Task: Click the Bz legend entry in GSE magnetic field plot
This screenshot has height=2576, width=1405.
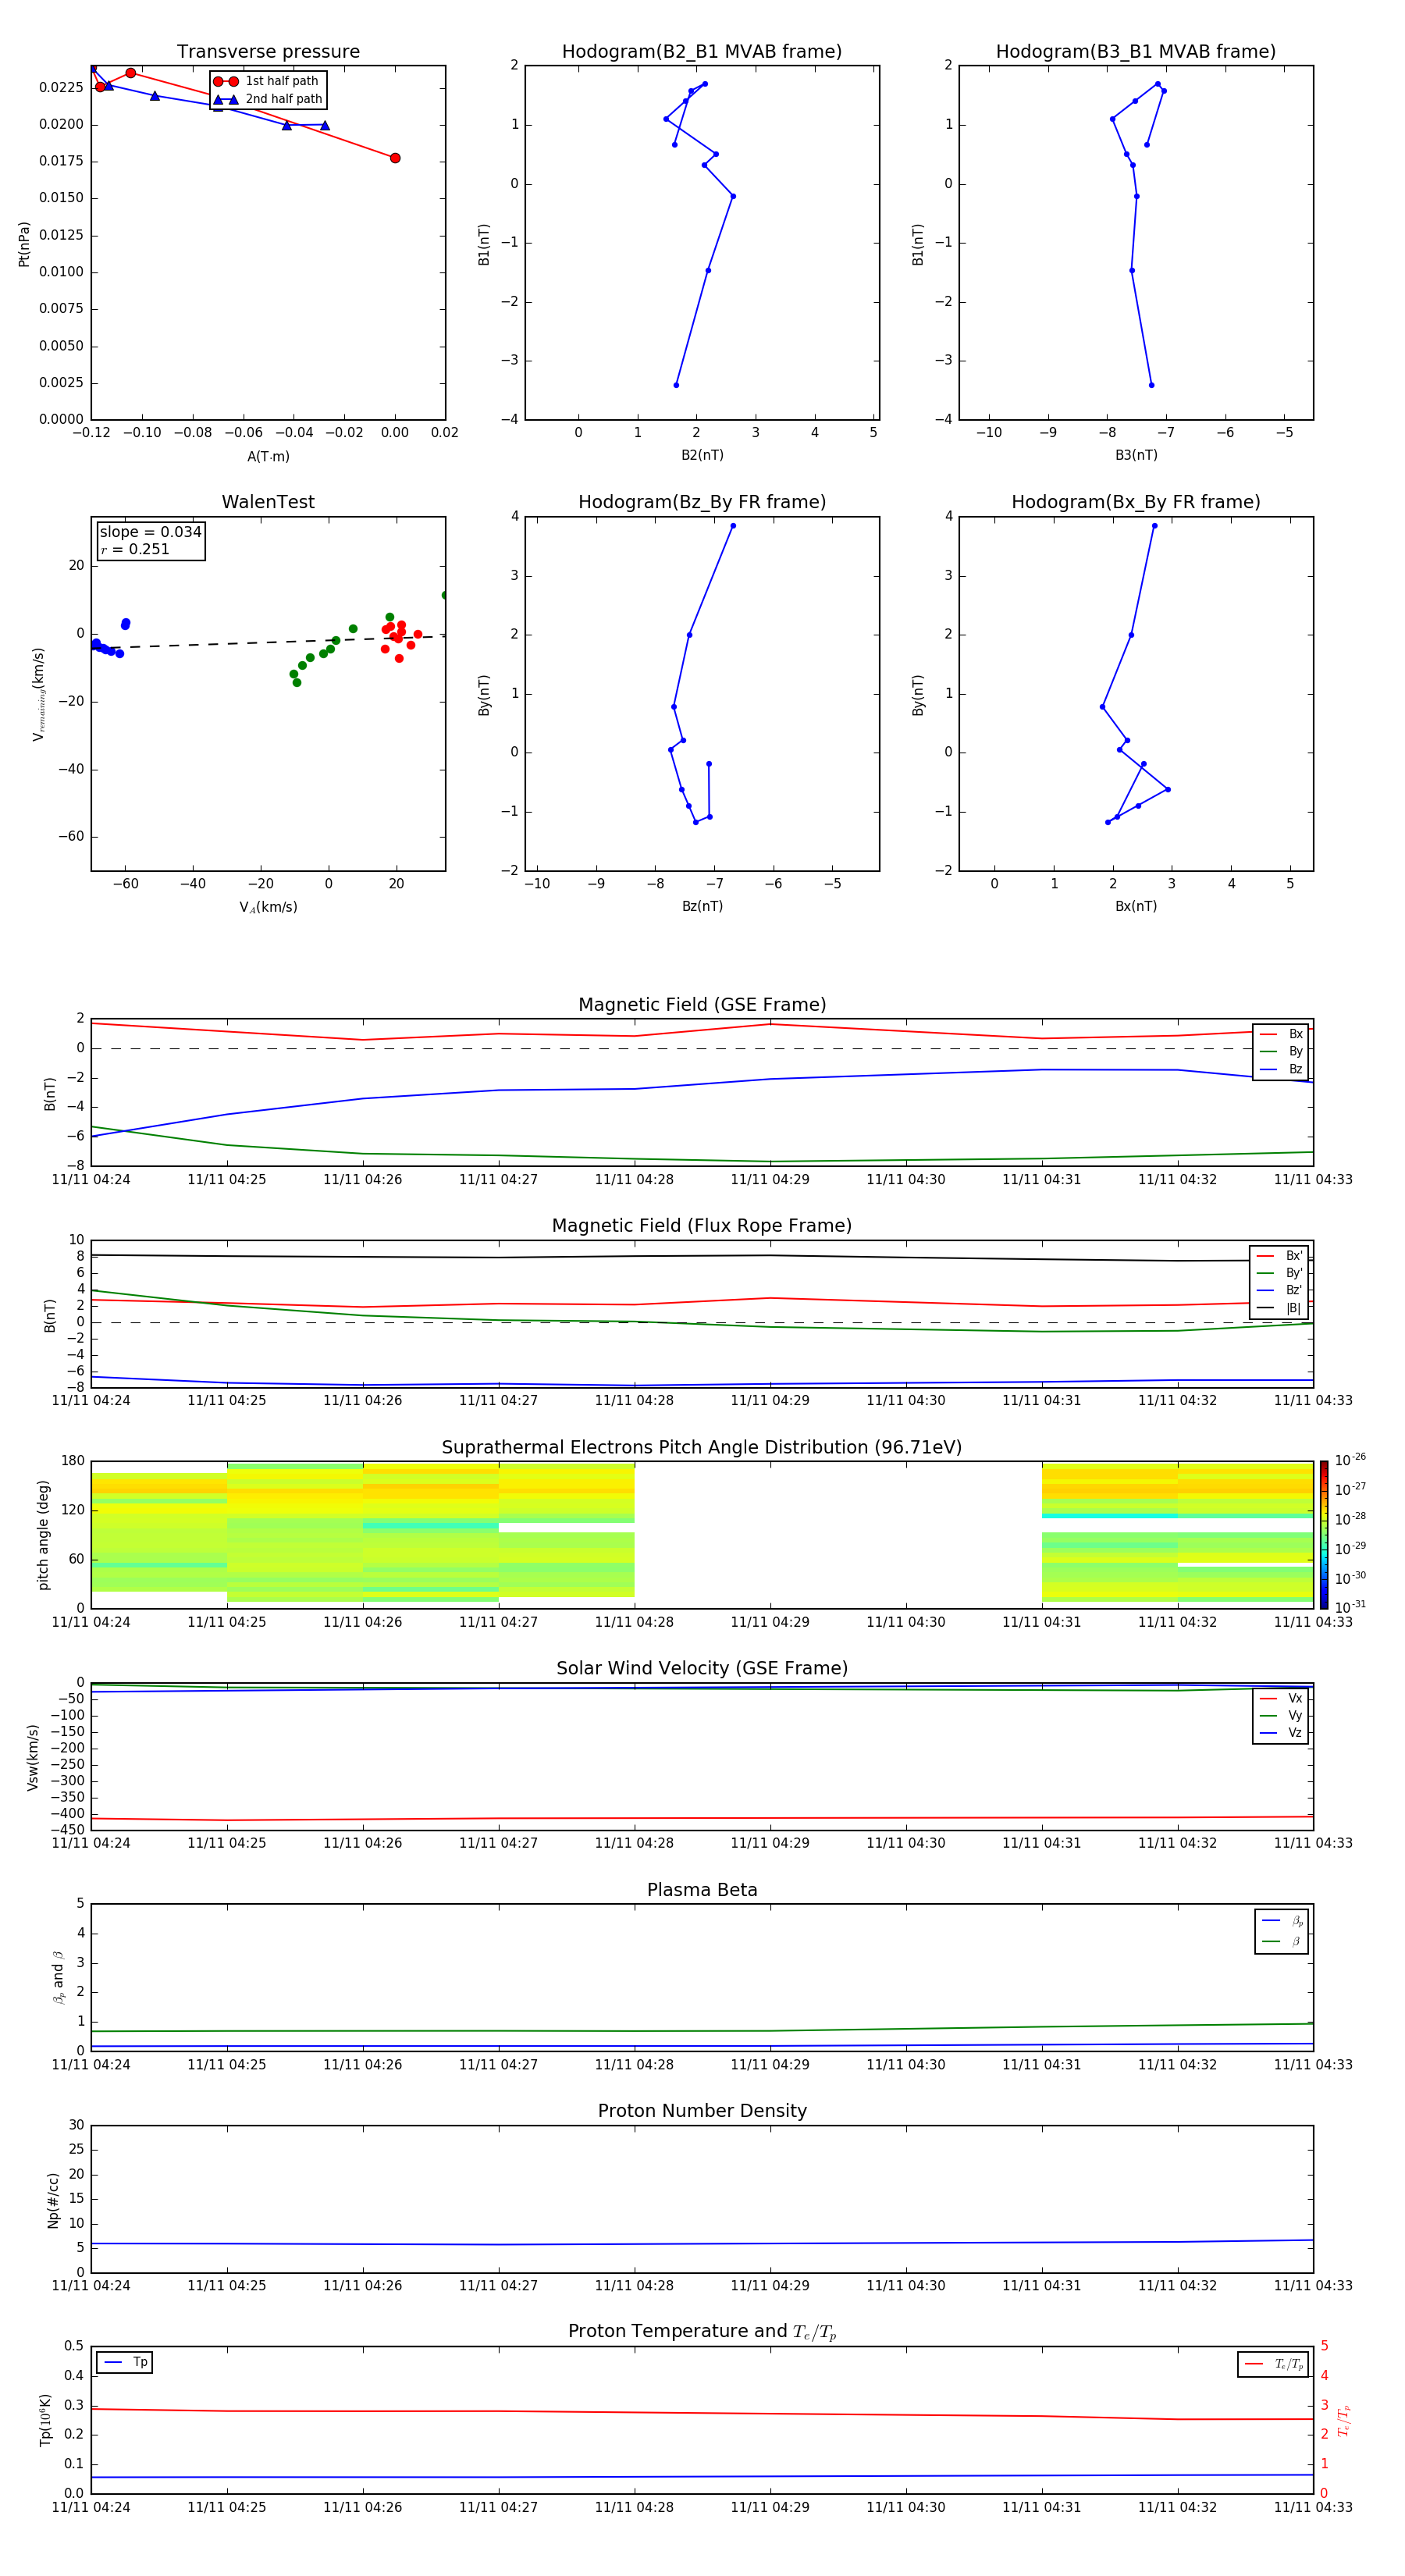Action: point(1281,1070)
